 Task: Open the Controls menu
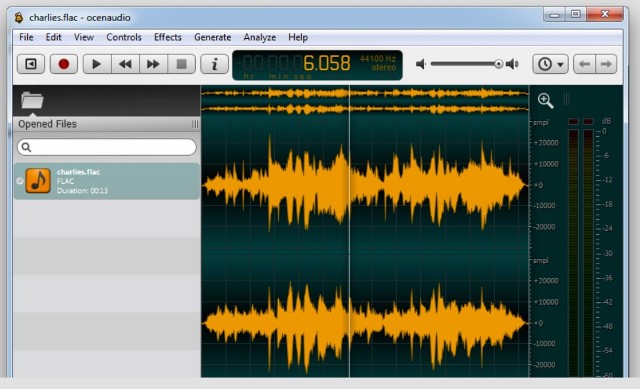(124, 37)
